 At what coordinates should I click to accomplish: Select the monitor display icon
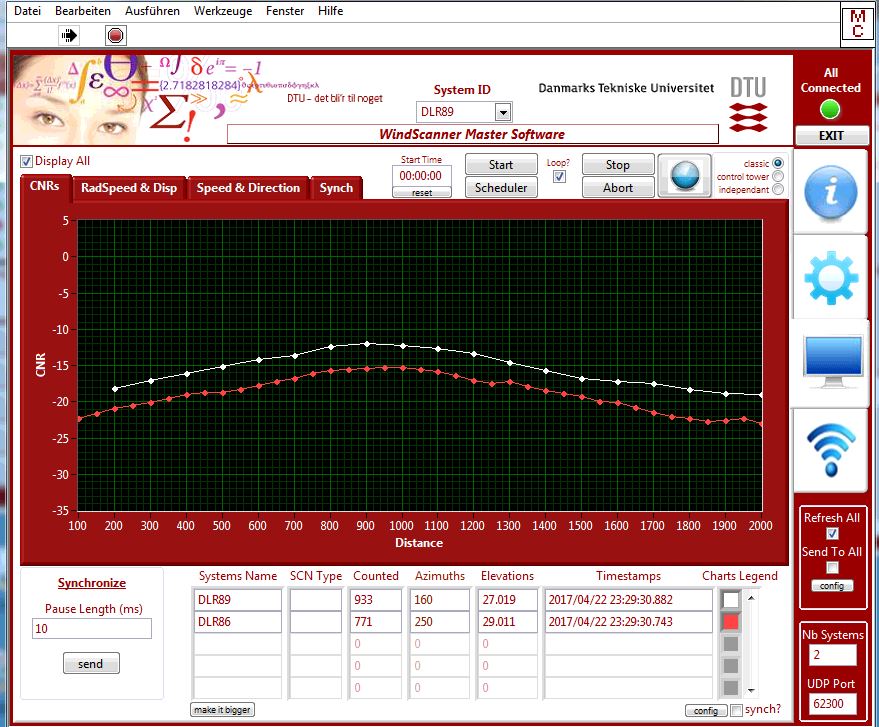(830, 362)
